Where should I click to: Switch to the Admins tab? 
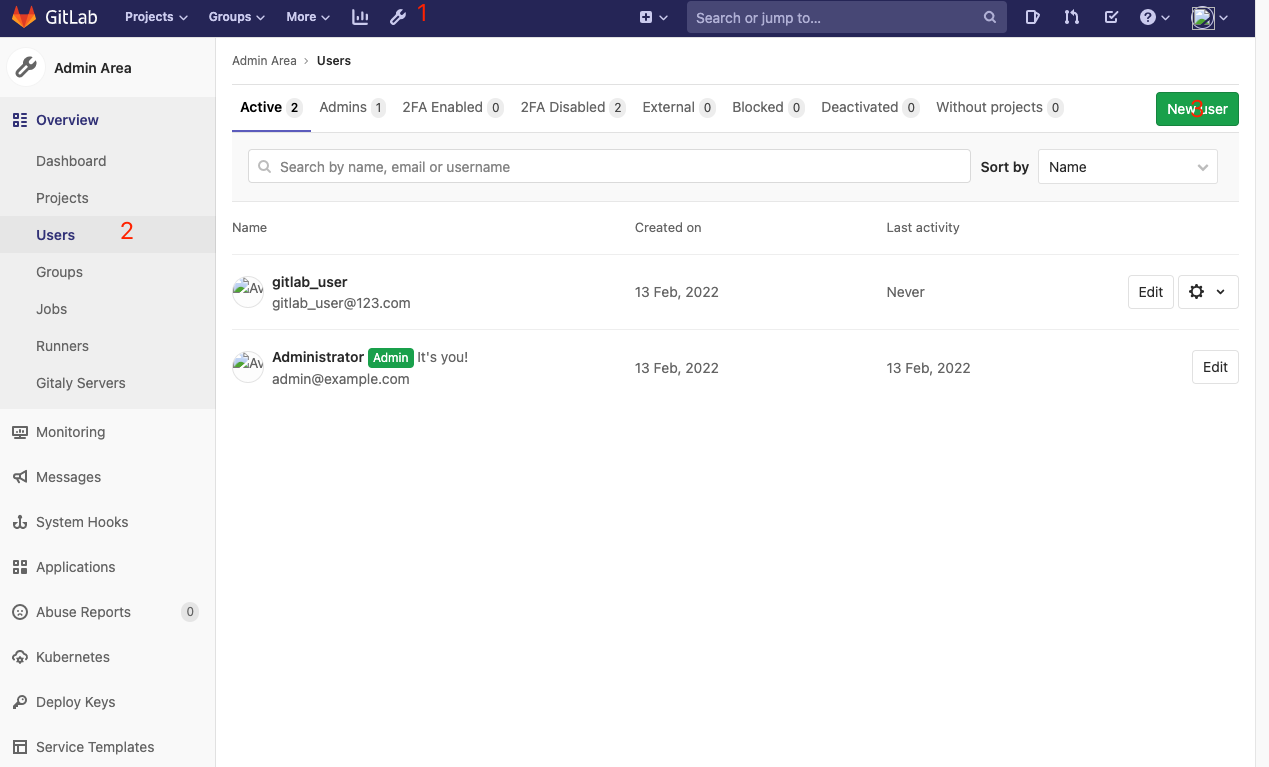coord(352,107)
